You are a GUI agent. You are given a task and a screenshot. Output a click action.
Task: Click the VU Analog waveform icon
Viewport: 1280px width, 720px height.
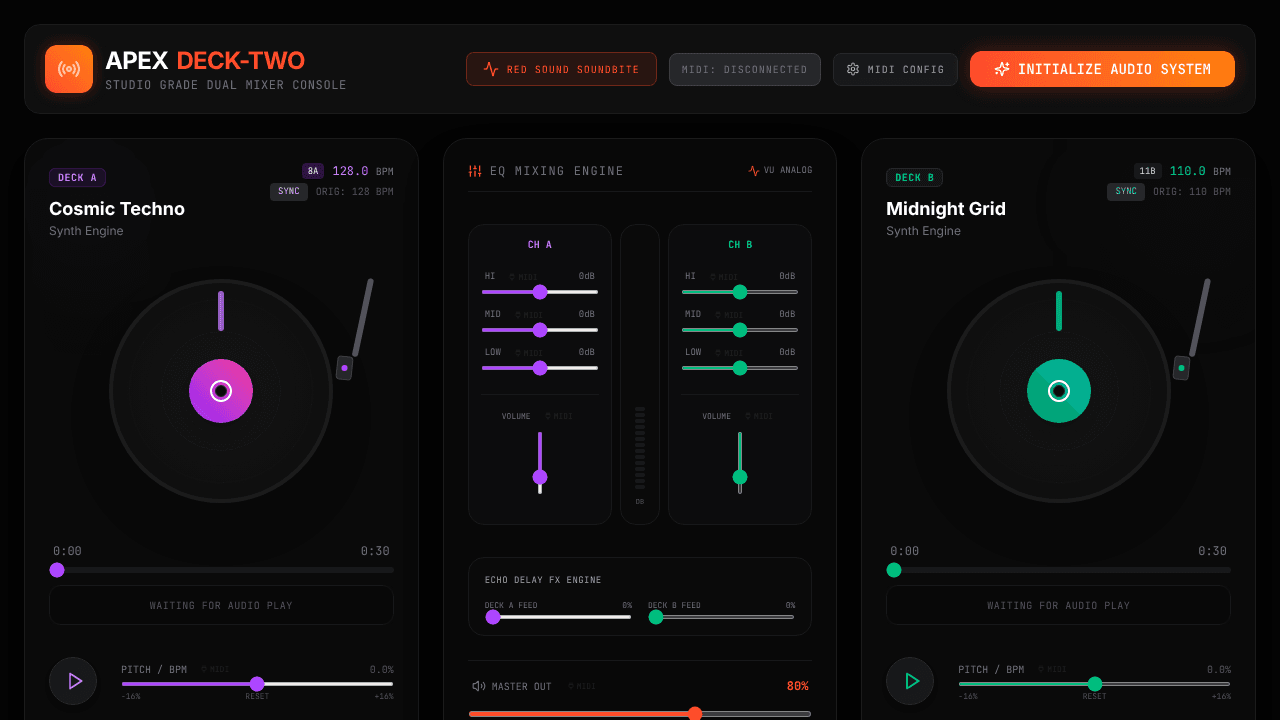coord(754,171)
